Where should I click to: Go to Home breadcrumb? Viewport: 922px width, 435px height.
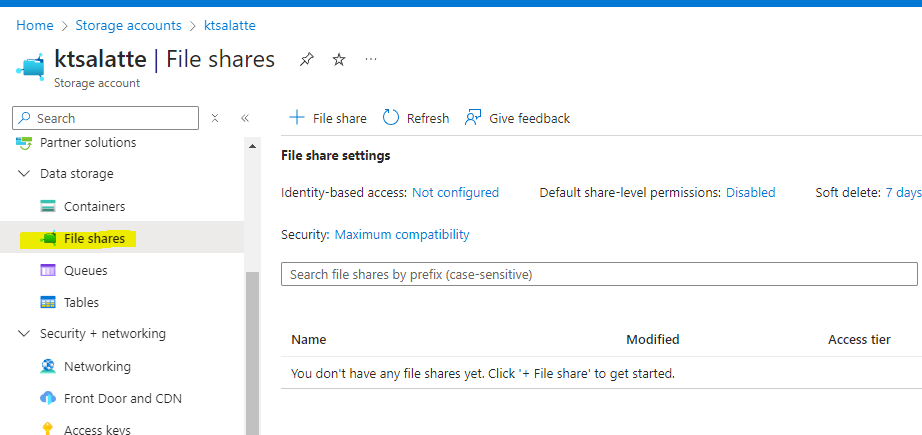click(x=35, y=25)
